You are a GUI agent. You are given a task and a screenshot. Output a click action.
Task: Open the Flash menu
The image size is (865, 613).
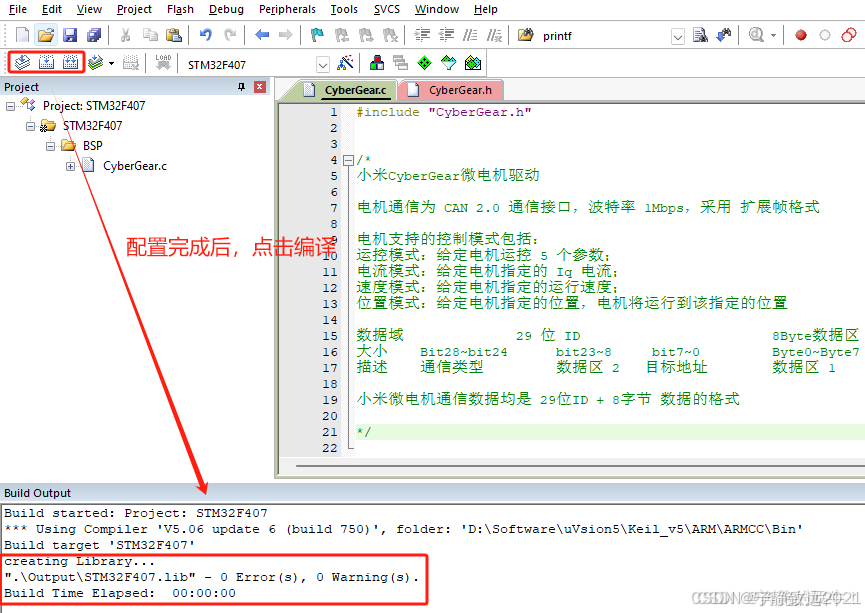[180, 9]
